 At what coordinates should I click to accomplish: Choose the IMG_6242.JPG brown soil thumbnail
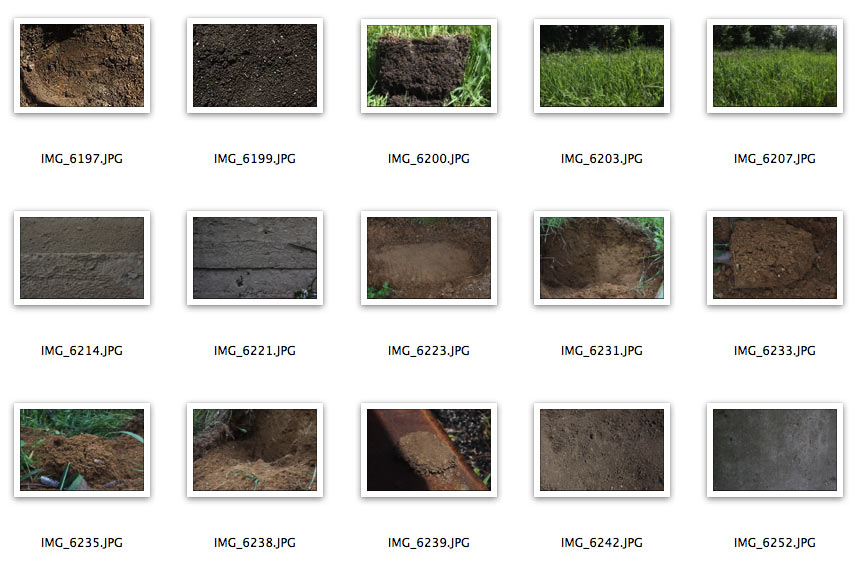[602, 450]
